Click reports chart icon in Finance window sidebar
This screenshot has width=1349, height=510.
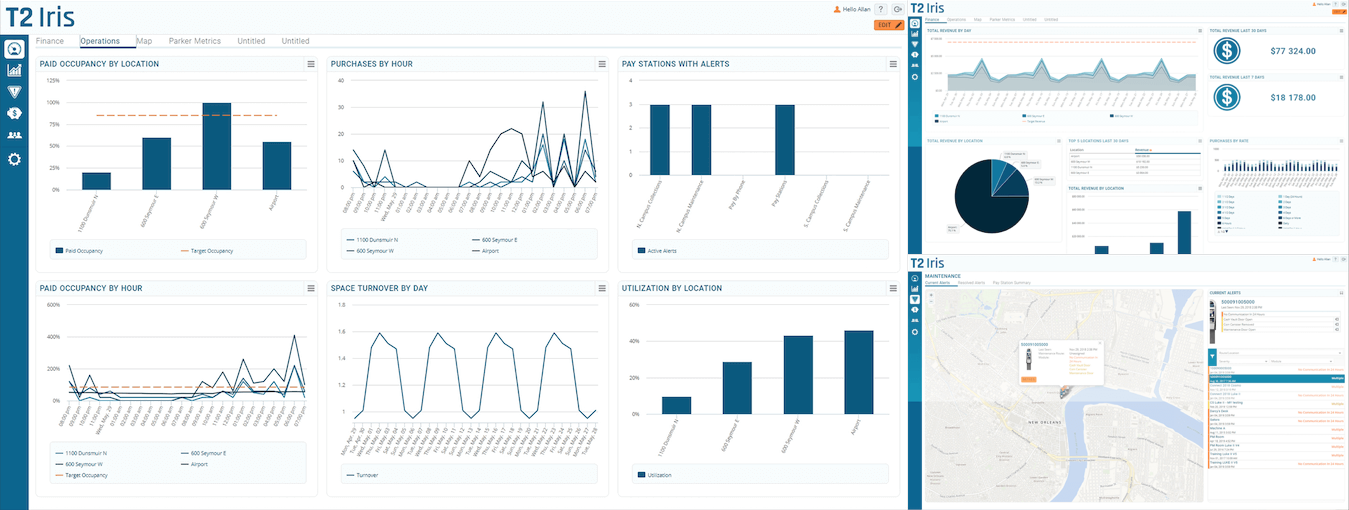click(x=915, y=34)
